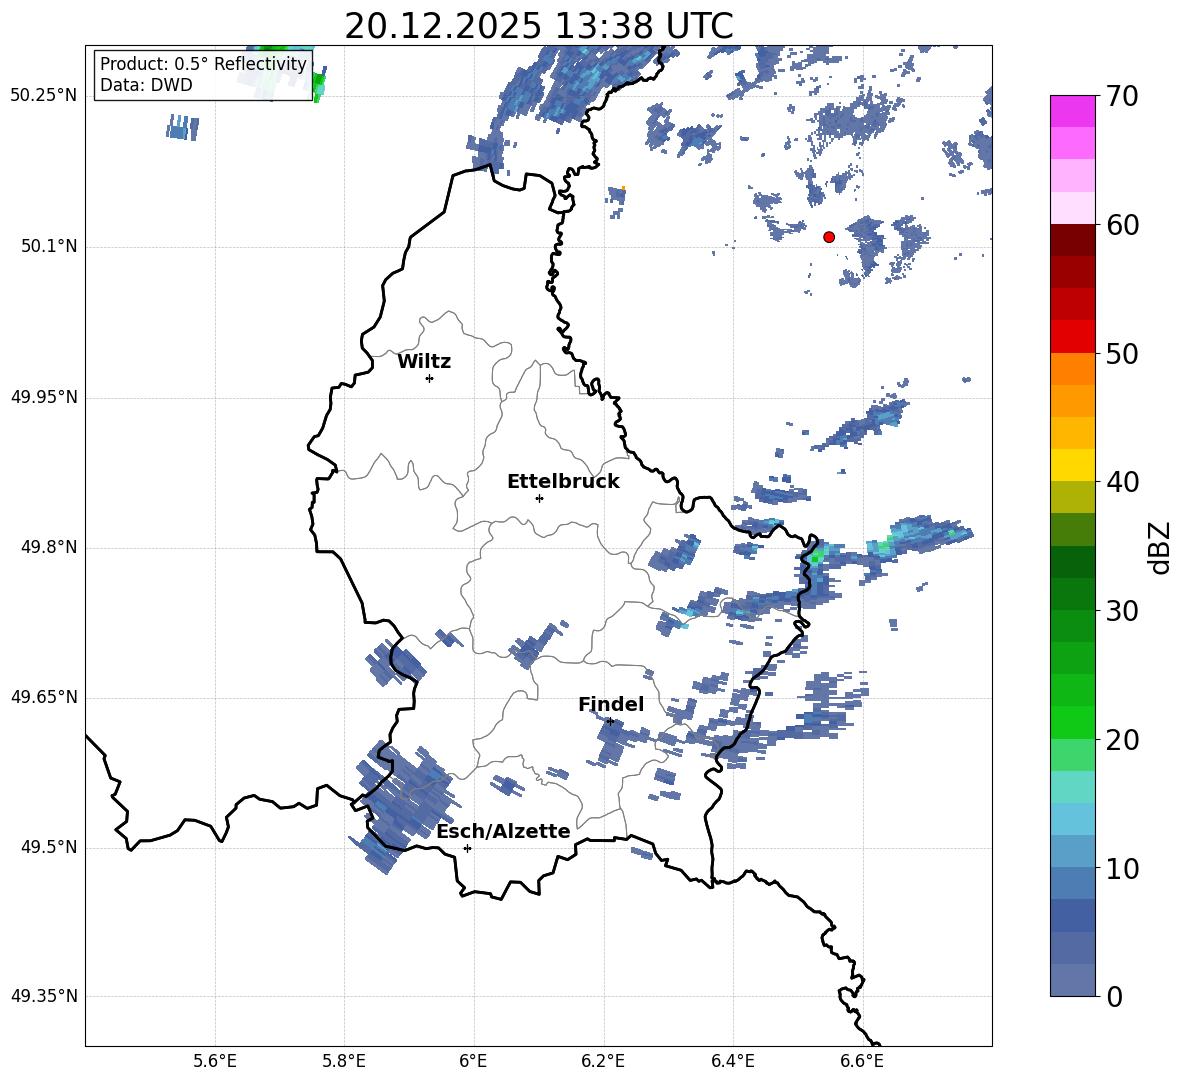1184x1081 pixels.
Task: Click the 5.8°E longitude label
Action: pyautogui.click(x=344, y=1061)
